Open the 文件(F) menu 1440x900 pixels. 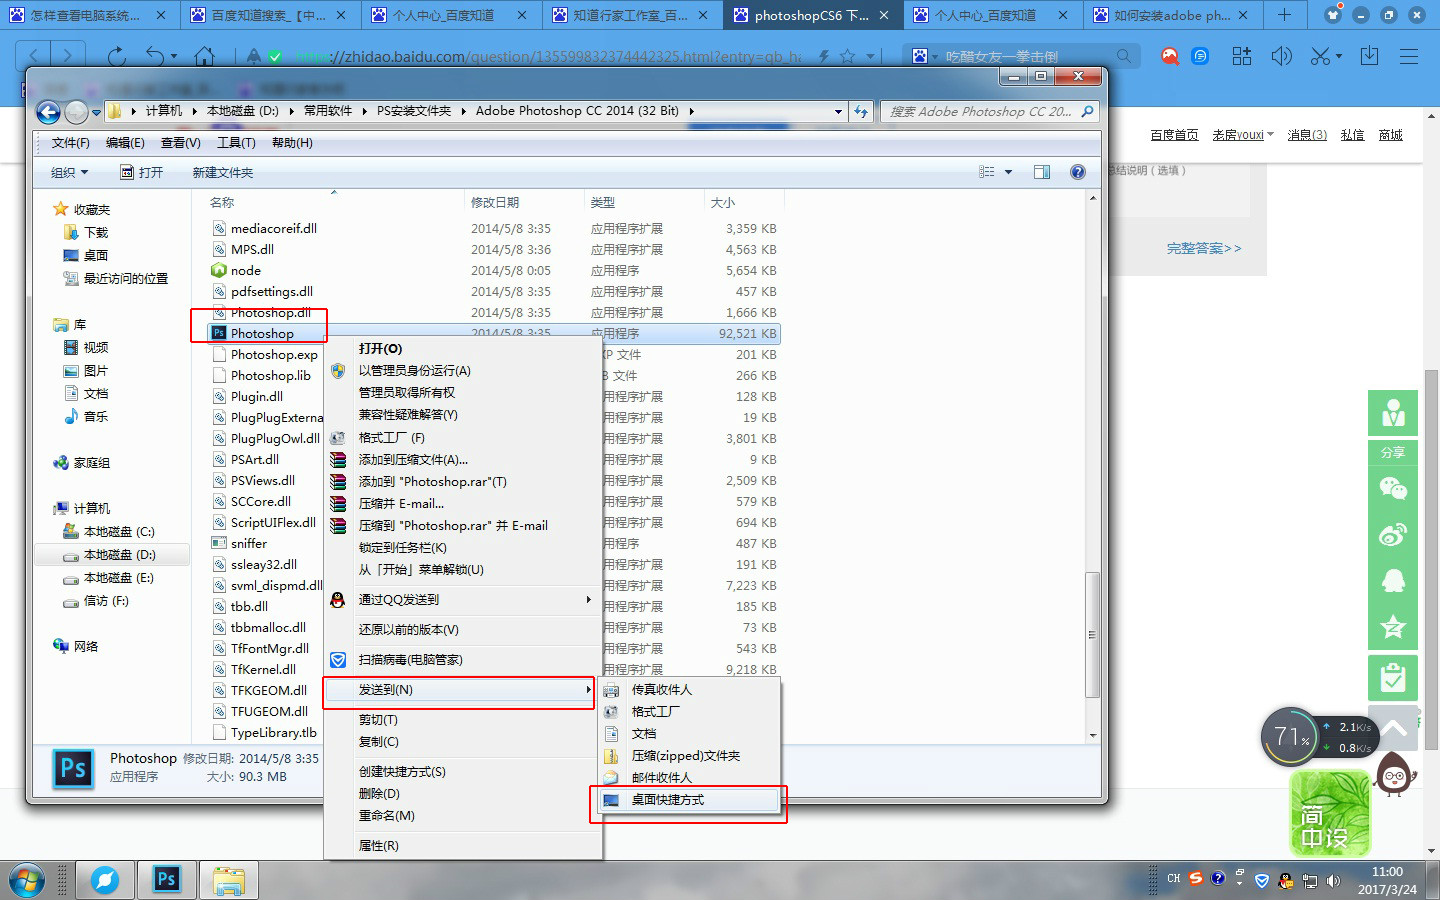click(x=70, y=143)
